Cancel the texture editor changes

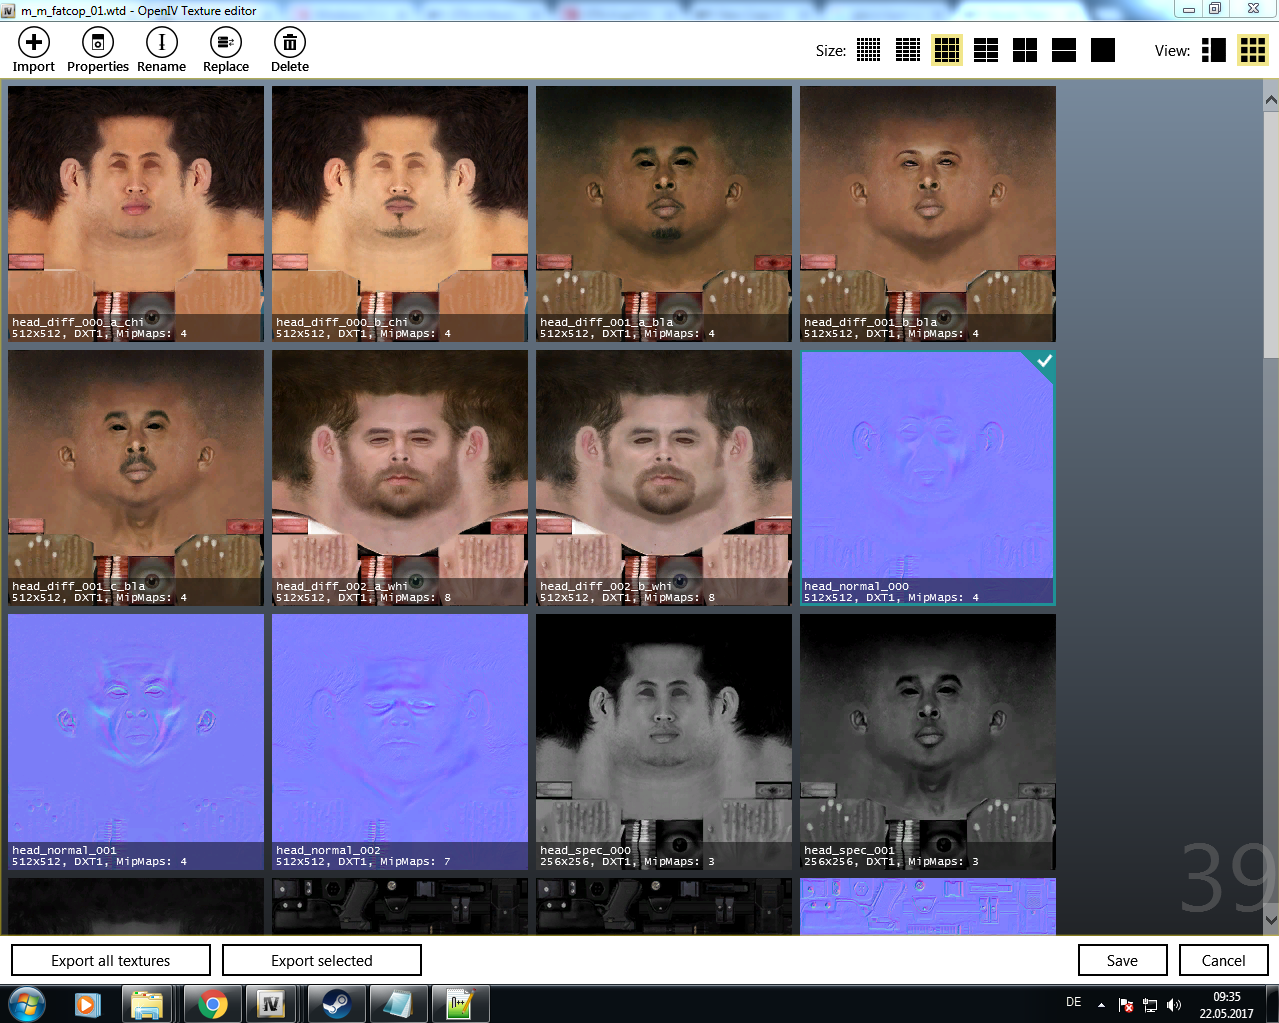click(1223, 960)
